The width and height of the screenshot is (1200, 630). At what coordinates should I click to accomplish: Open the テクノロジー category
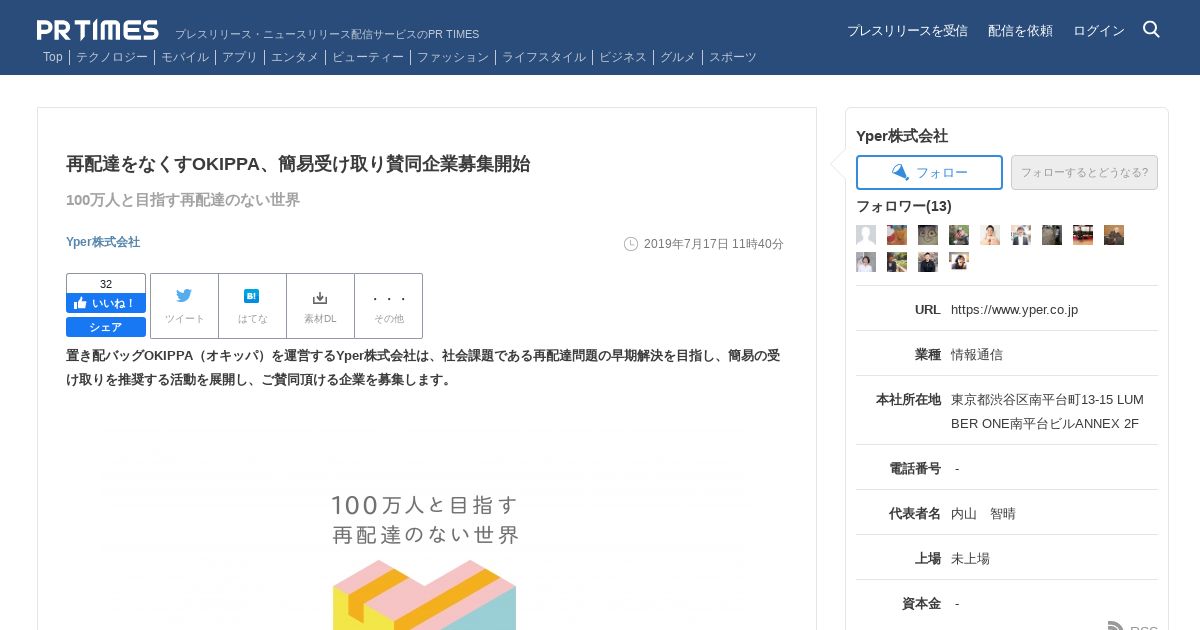[x=112, y=57]
